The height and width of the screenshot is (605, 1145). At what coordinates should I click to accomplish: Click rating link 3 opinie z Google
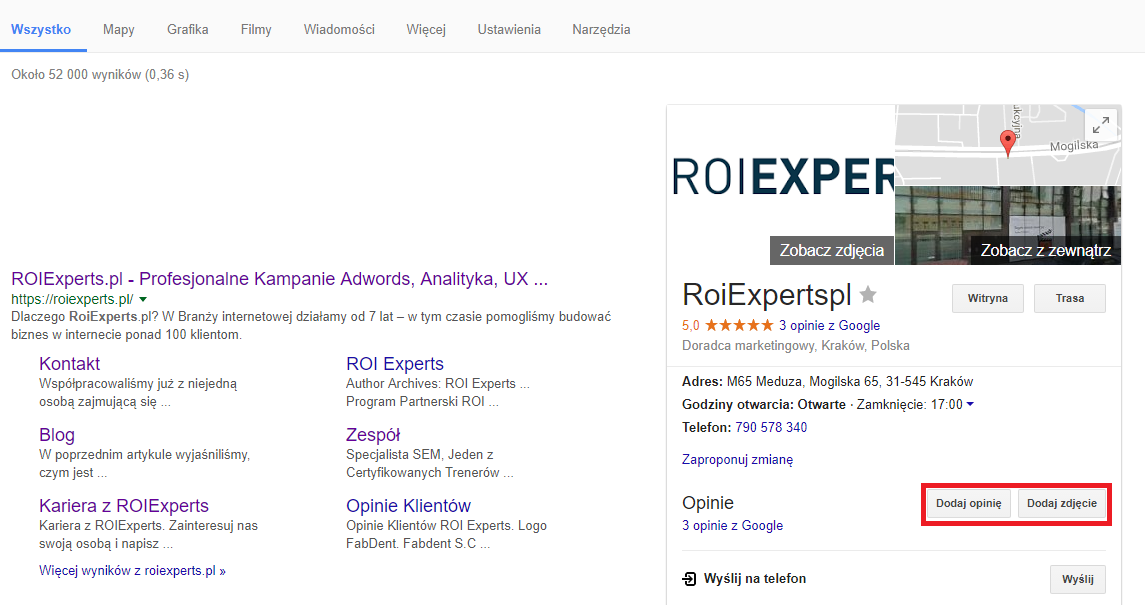click(829, 325)
